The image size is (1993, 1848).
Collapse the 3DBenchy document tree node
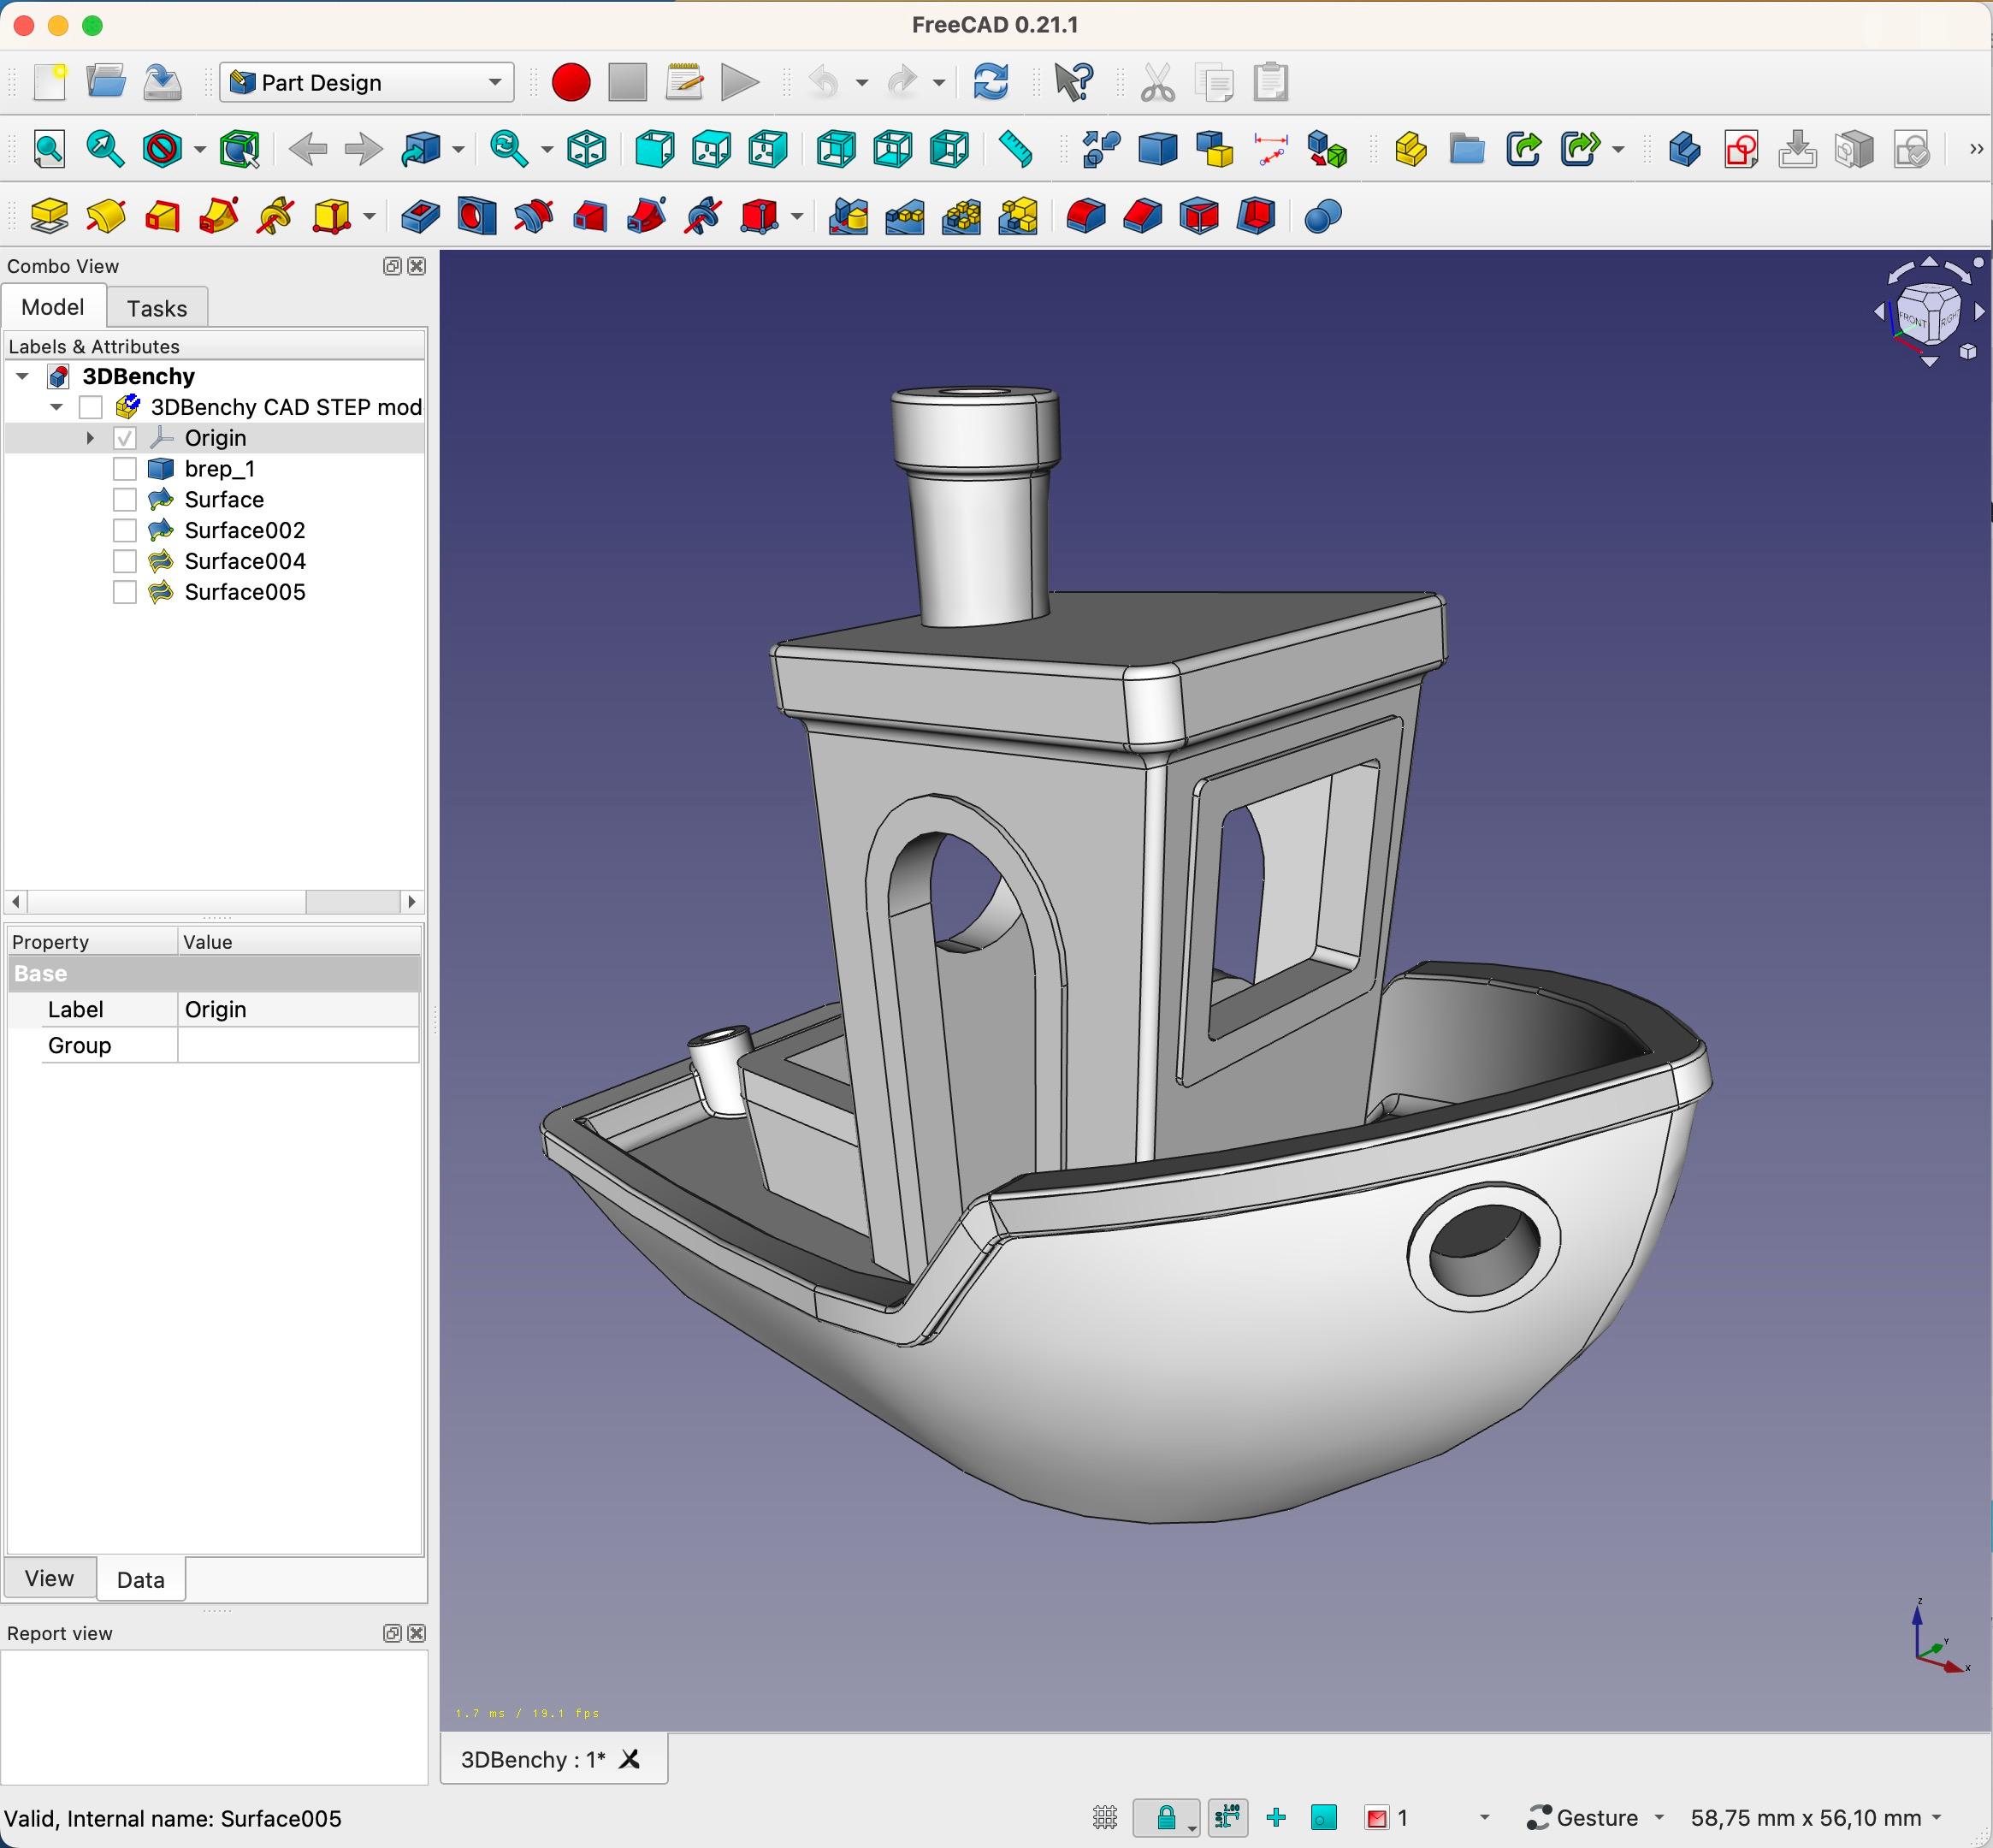click(x=23, y=377)
